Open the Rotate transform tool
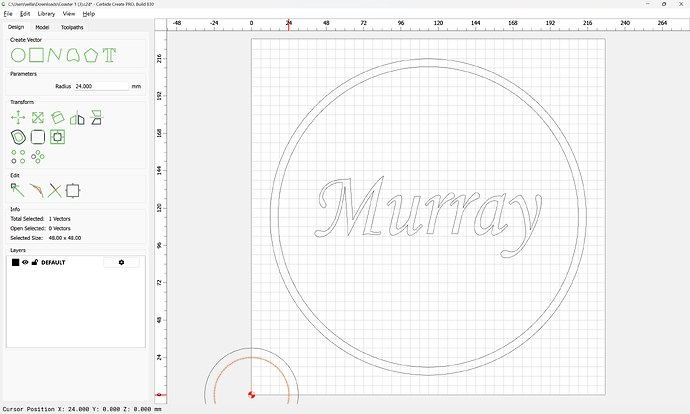 57,118
